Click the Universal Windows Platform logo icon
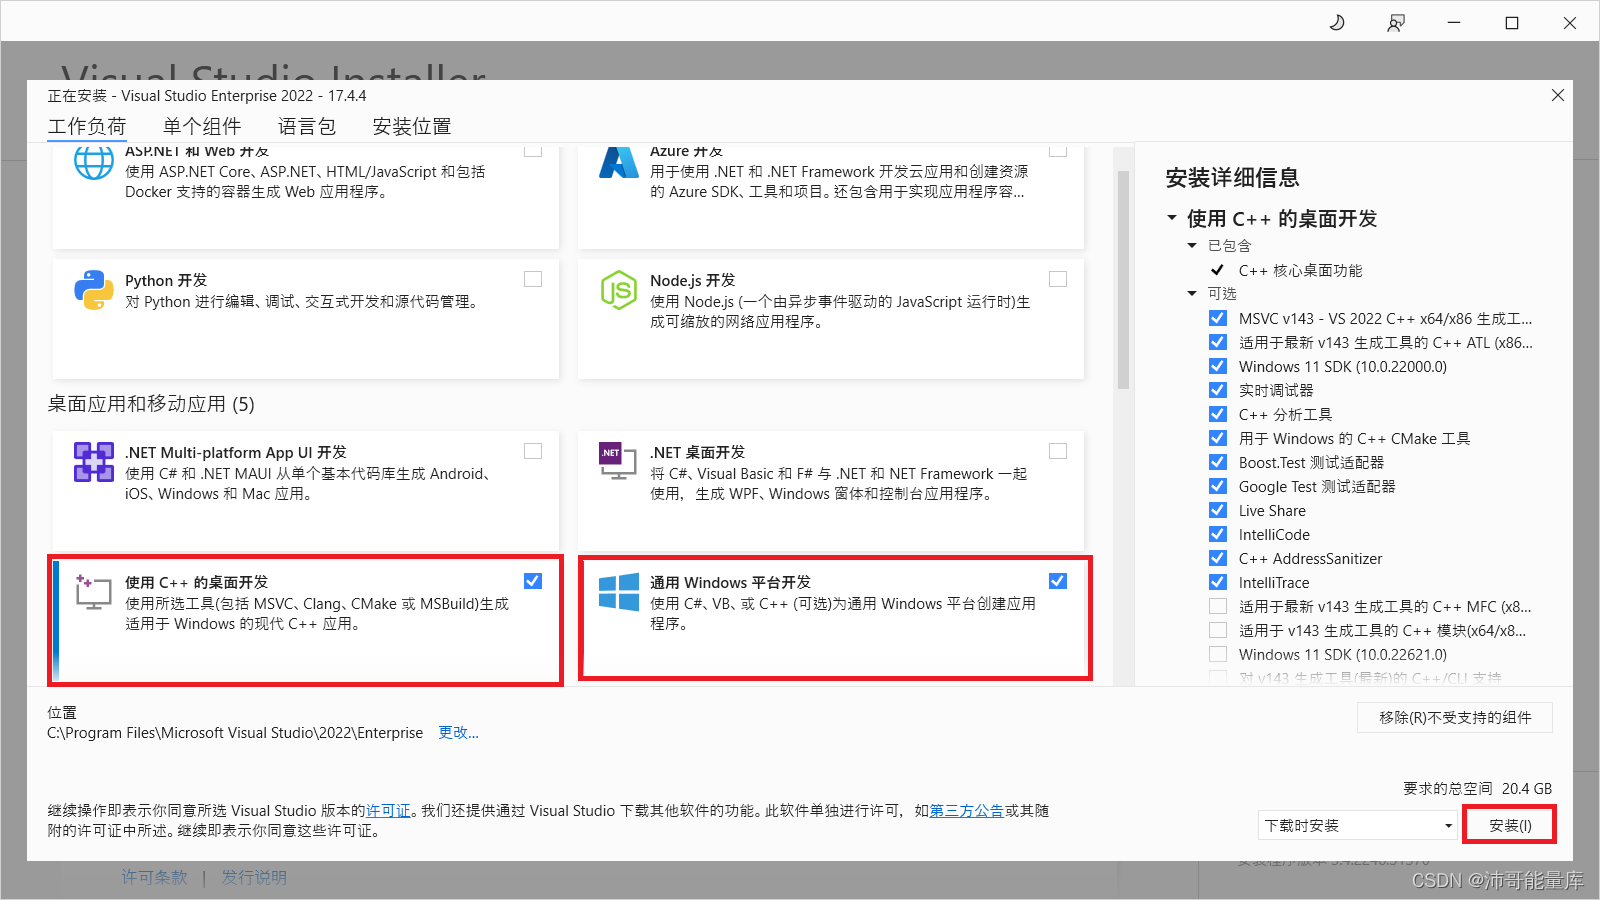 click(x=619, y=592)
